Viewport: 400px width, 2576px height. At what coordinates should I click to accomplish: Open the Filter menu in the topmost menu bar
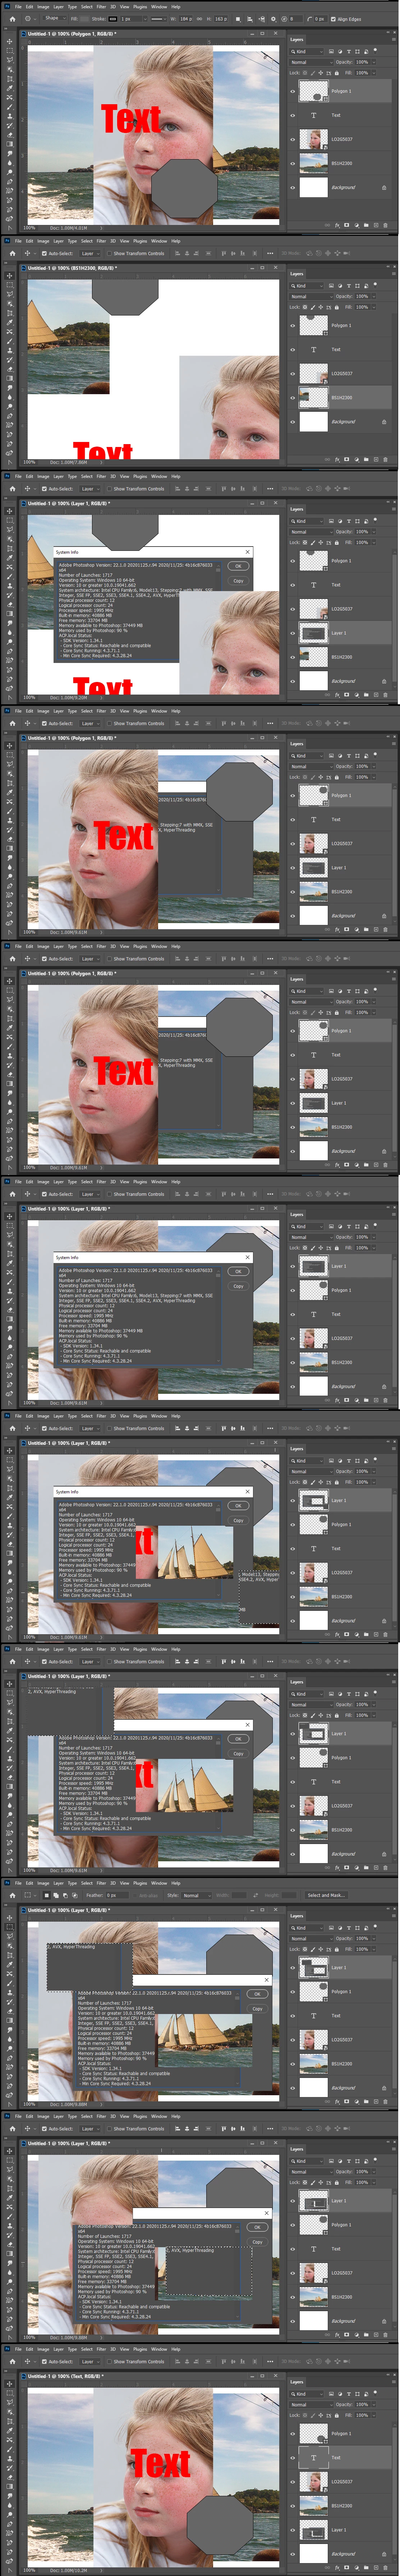[x=101, y=6]
